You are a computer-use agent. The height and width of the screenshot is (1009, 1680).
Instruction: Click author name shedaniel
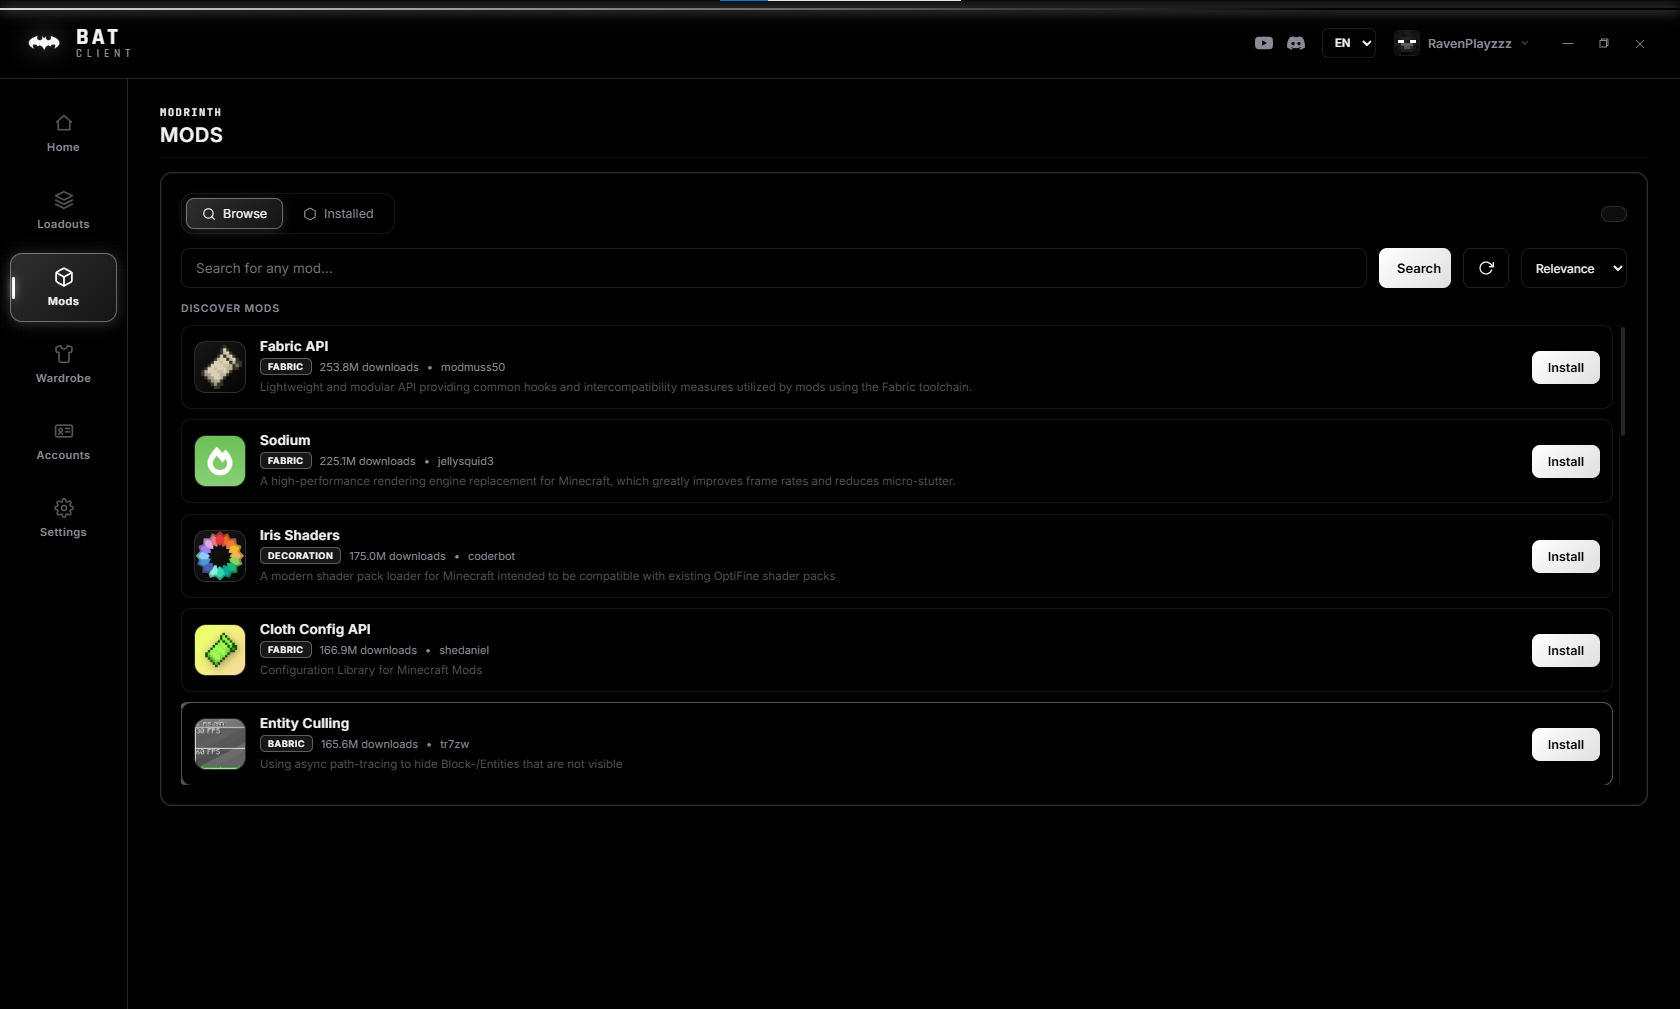(464, 650)
